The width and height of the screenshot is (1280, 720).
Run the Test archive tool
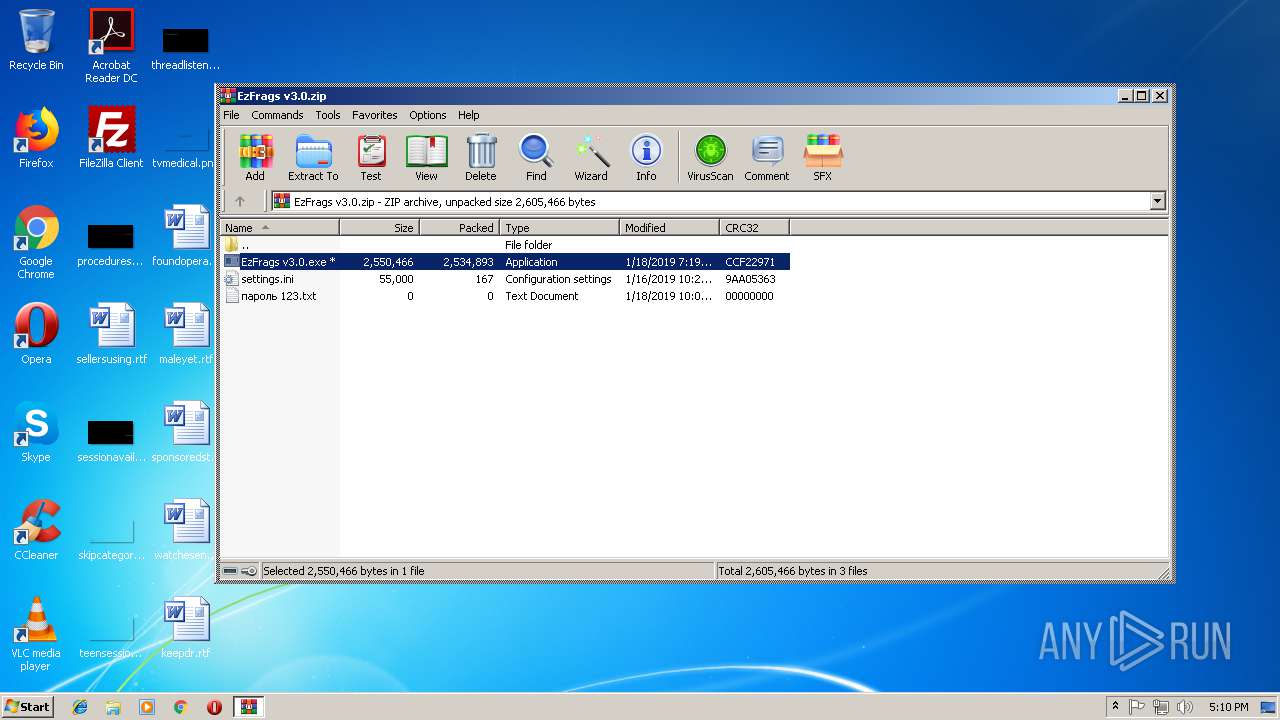pyautogui.click(x=371, y=158)
